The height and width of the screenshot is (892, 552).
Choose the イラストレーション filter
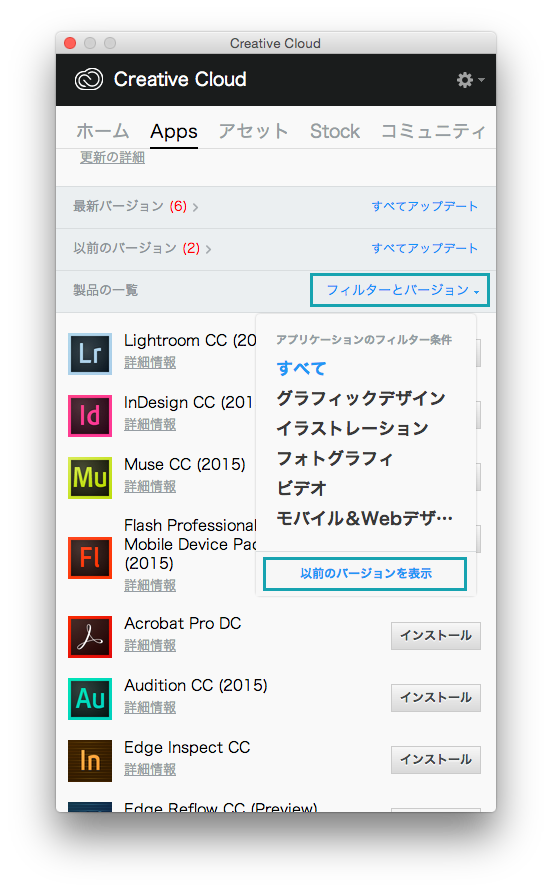pos(352,428)
